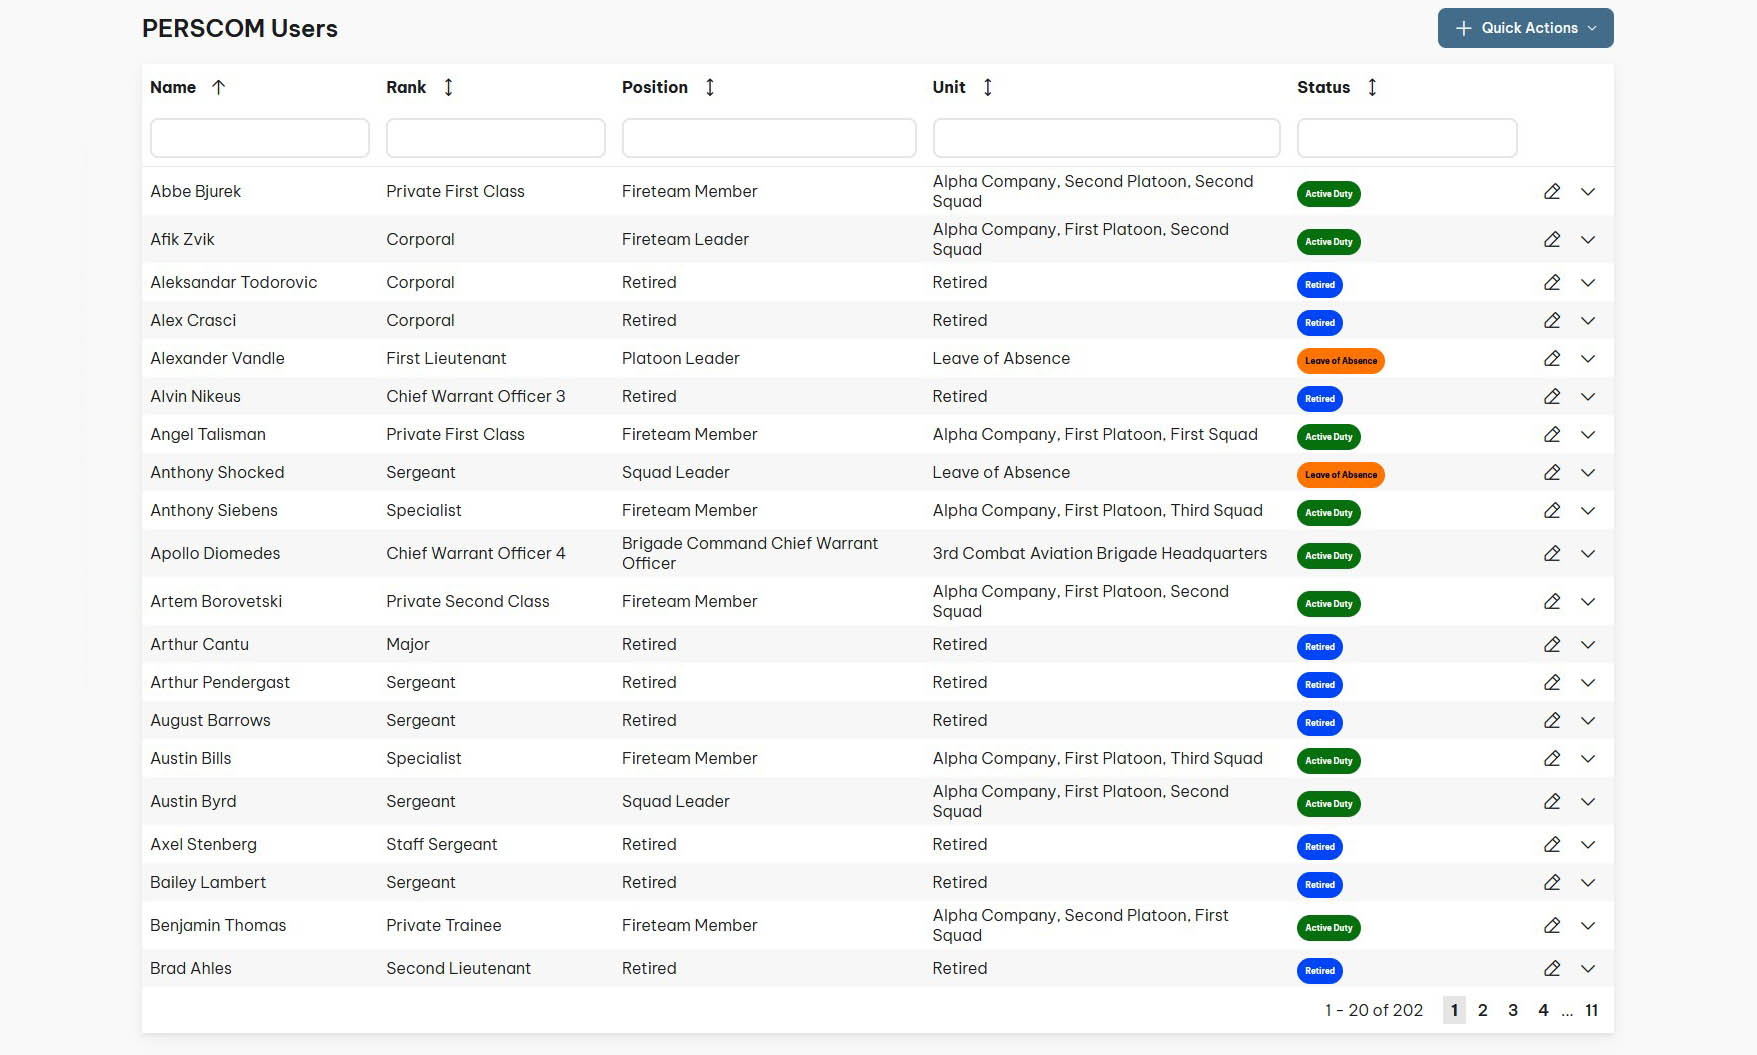1757x1055 pixels.
Task: Click the Status filter input box
Action: [x=1406, y=138]
